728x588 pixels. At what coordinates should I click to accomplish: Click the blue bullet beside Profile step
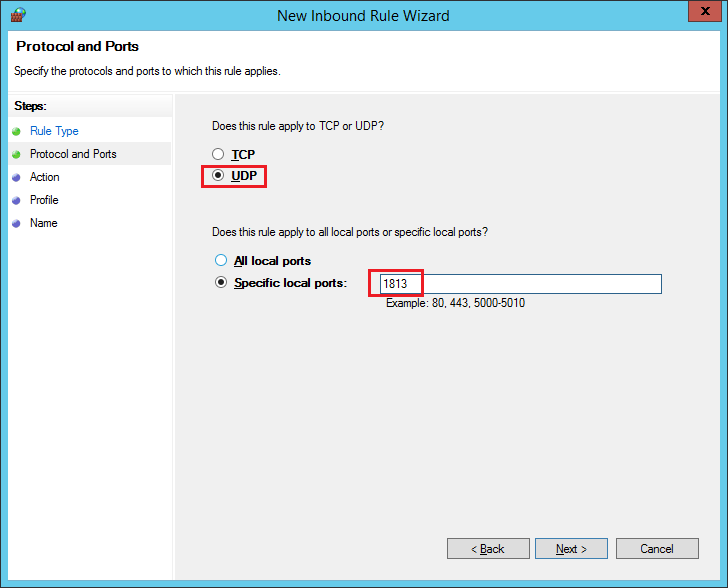(16, 200)
